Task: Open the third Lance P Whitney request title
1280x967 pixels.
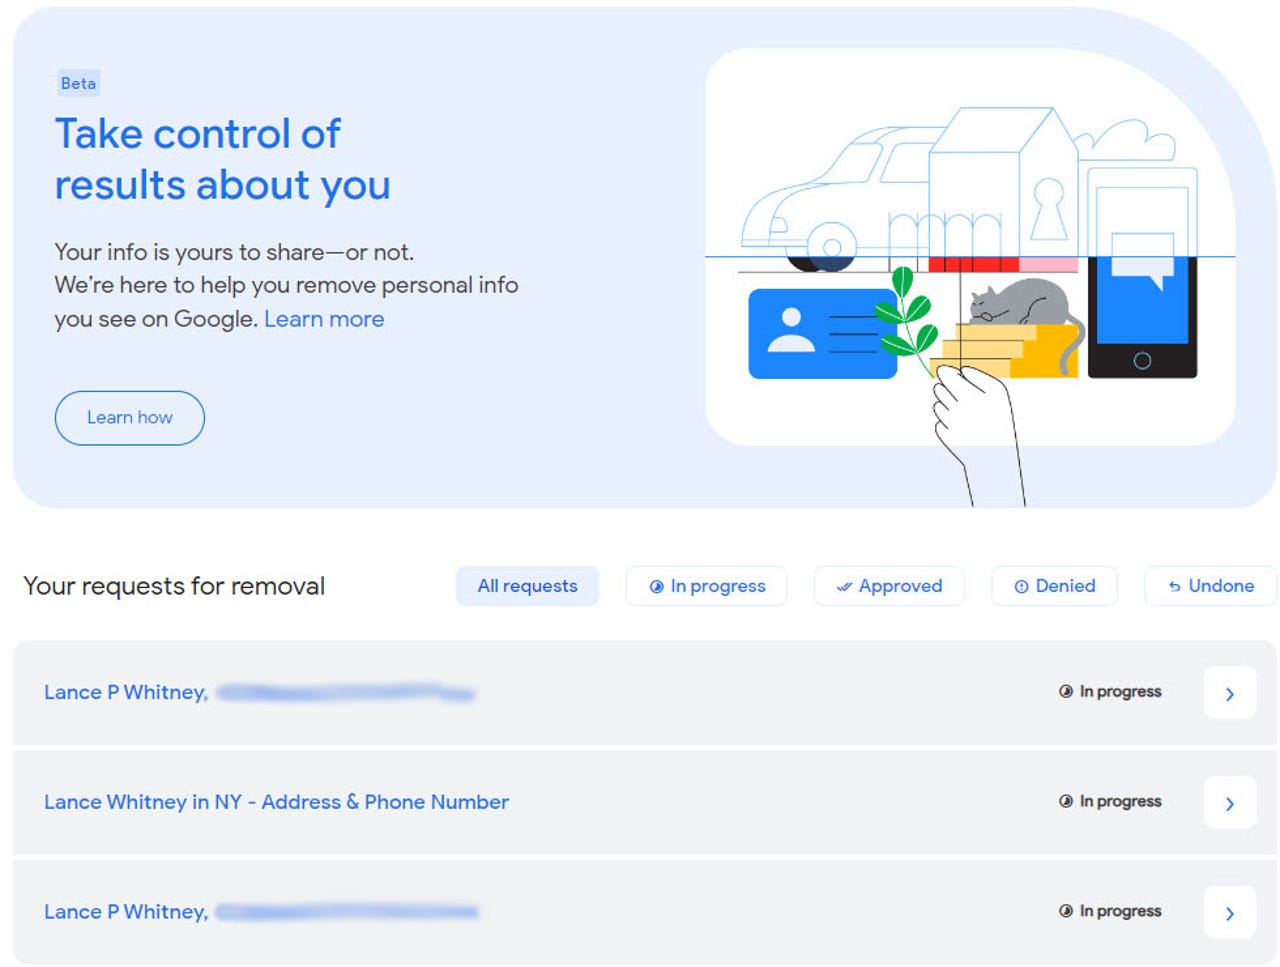Action: coord(126,912)
